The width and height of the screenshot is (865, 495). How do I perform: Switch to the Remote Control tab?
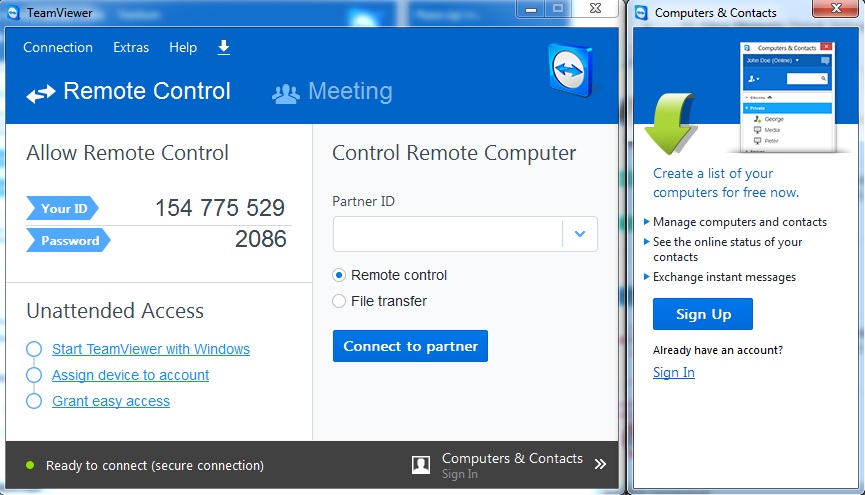tap(129, 92)
